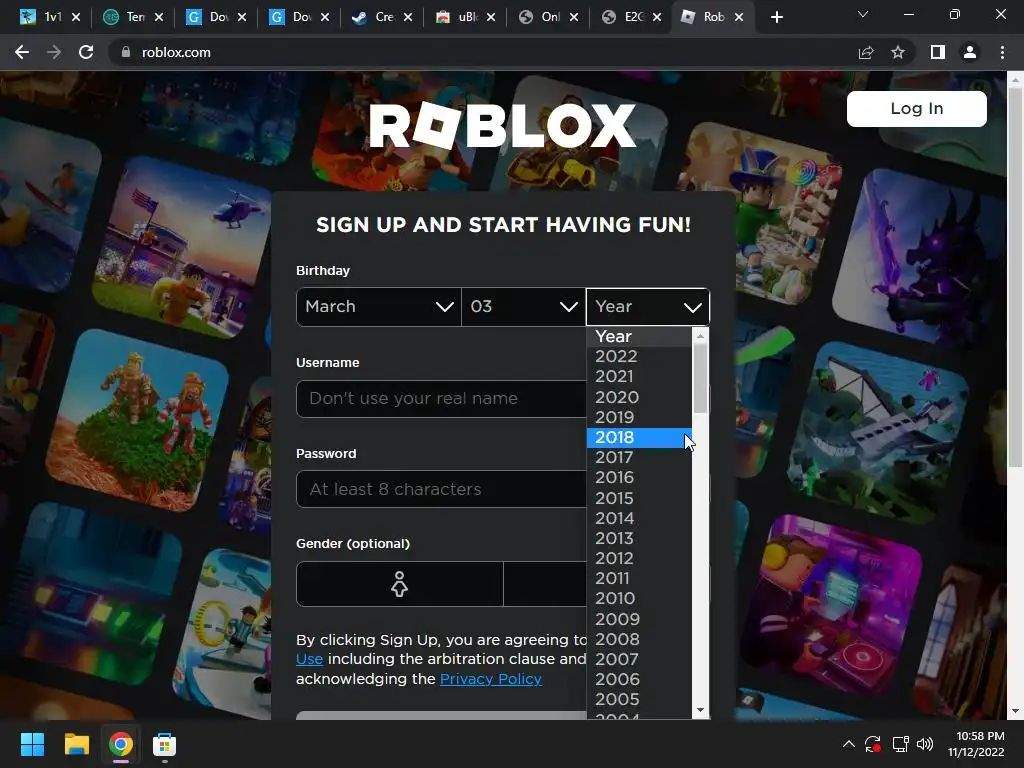Click the page vertical scrollbar thumb

tap(1015, 278)
